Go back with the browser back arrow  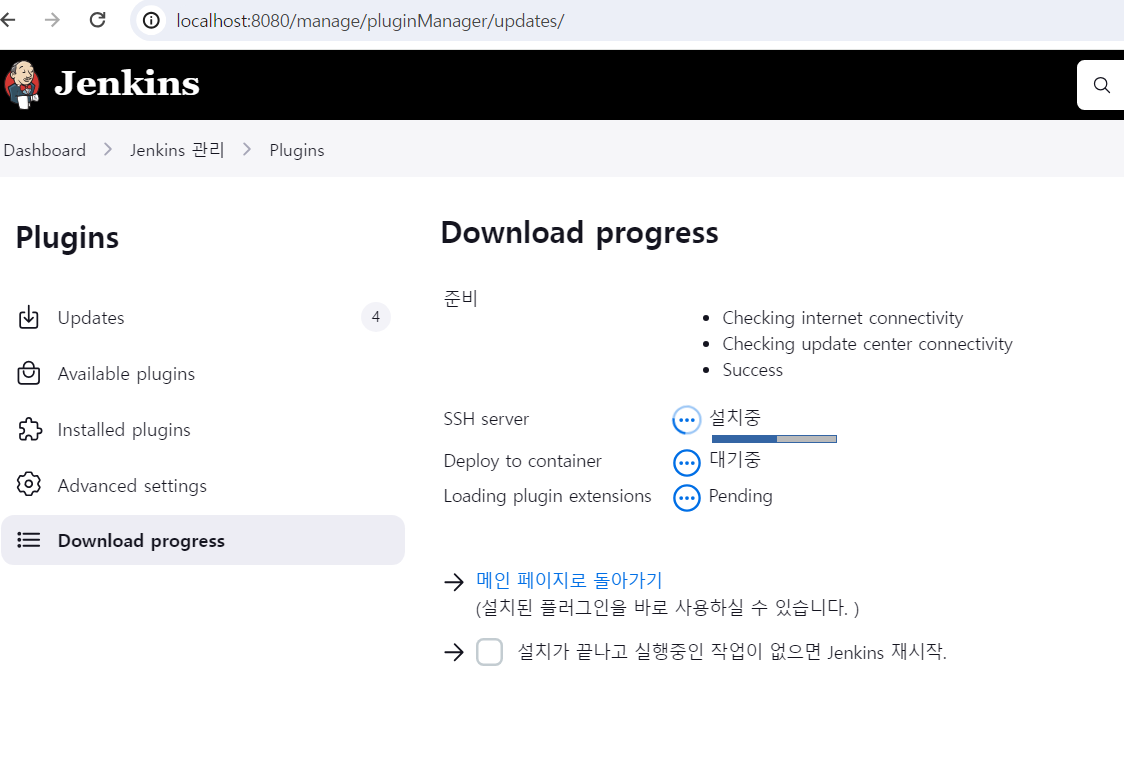7,20
